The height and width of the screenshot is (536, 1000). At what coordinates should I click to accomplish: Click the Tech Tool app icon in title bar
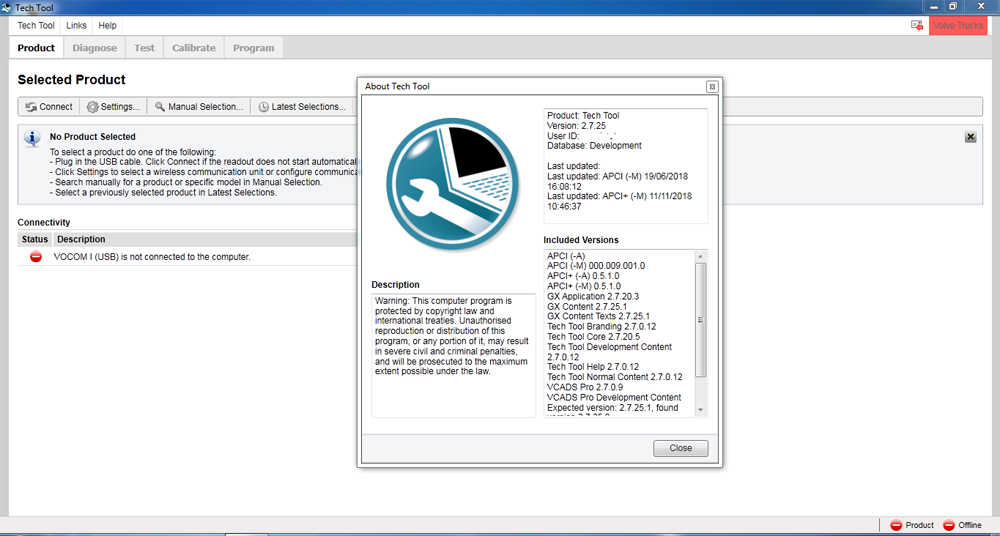click(x=6, y=8)
